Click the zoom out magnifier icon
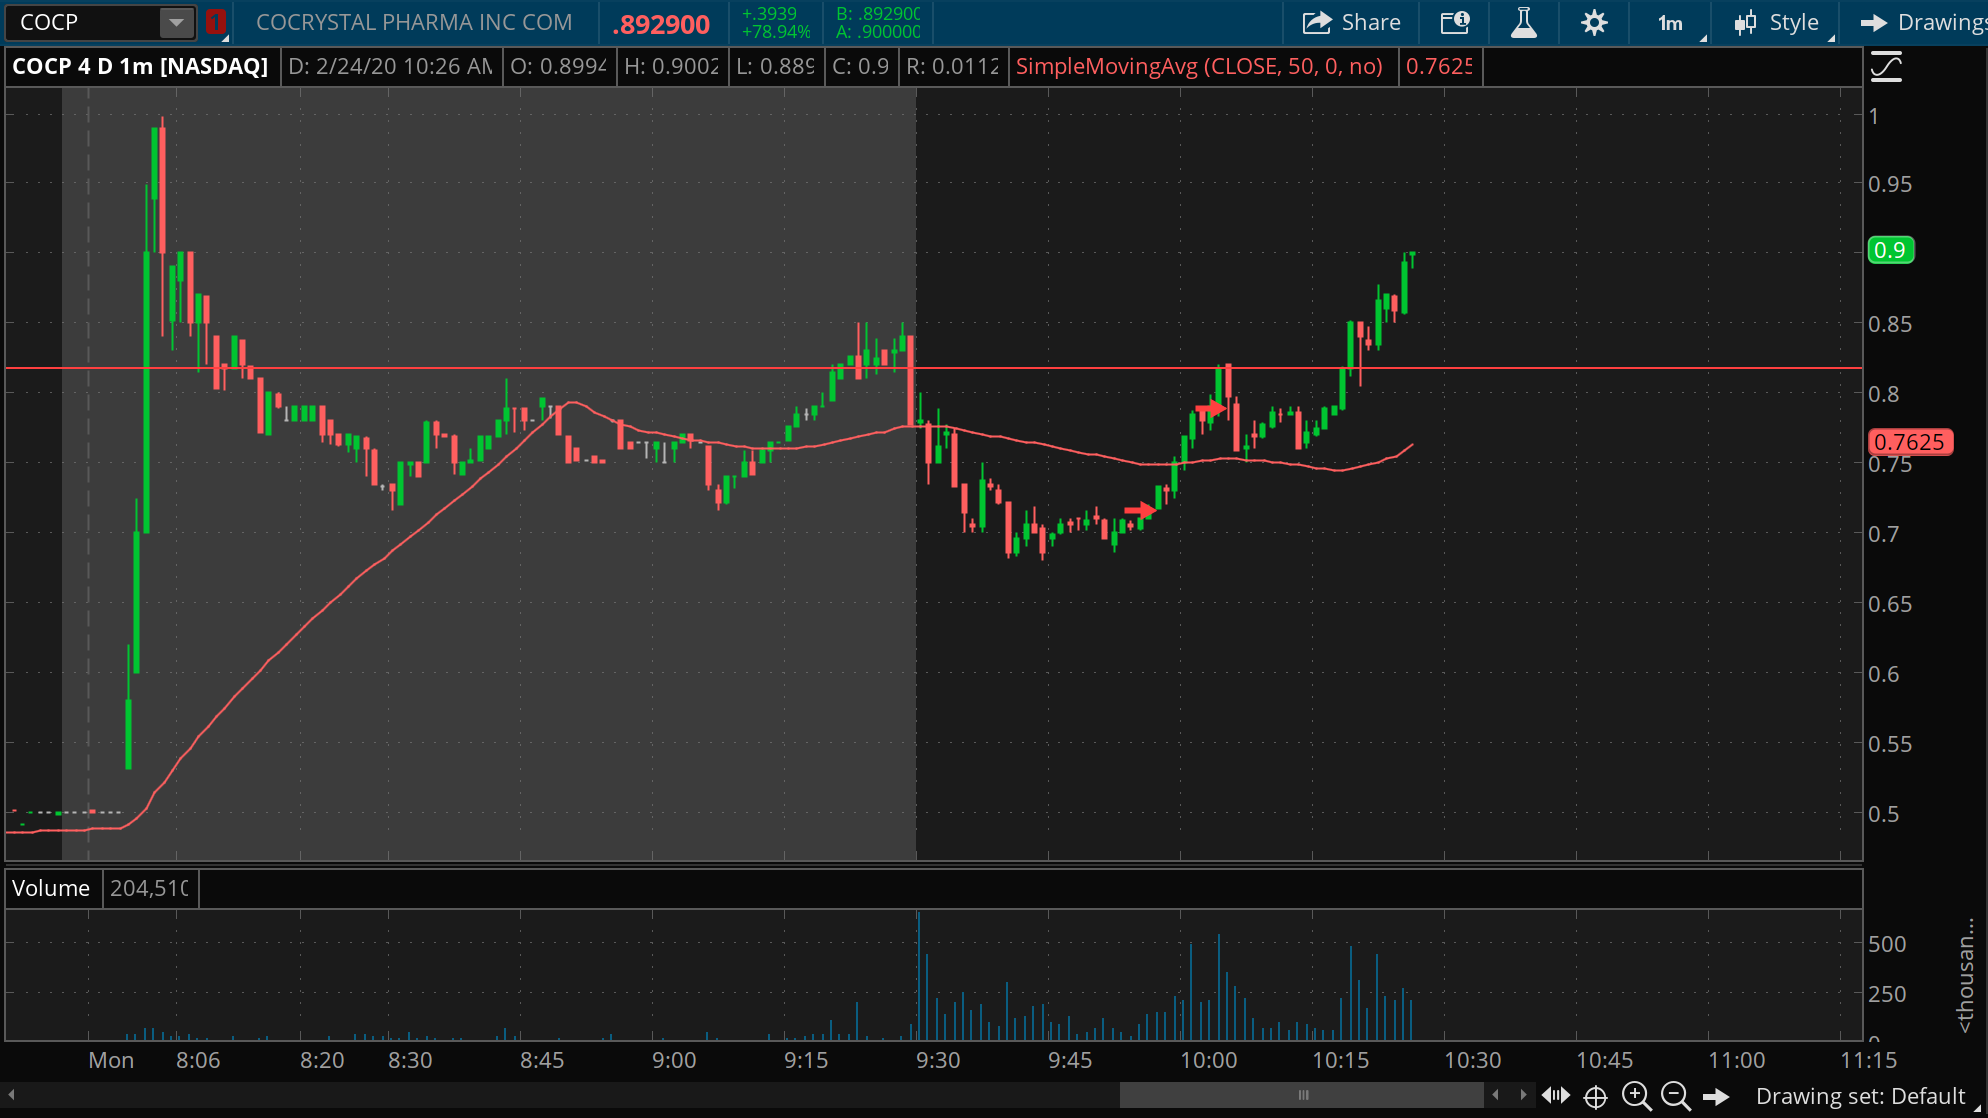 (x=1675, y=1096)
